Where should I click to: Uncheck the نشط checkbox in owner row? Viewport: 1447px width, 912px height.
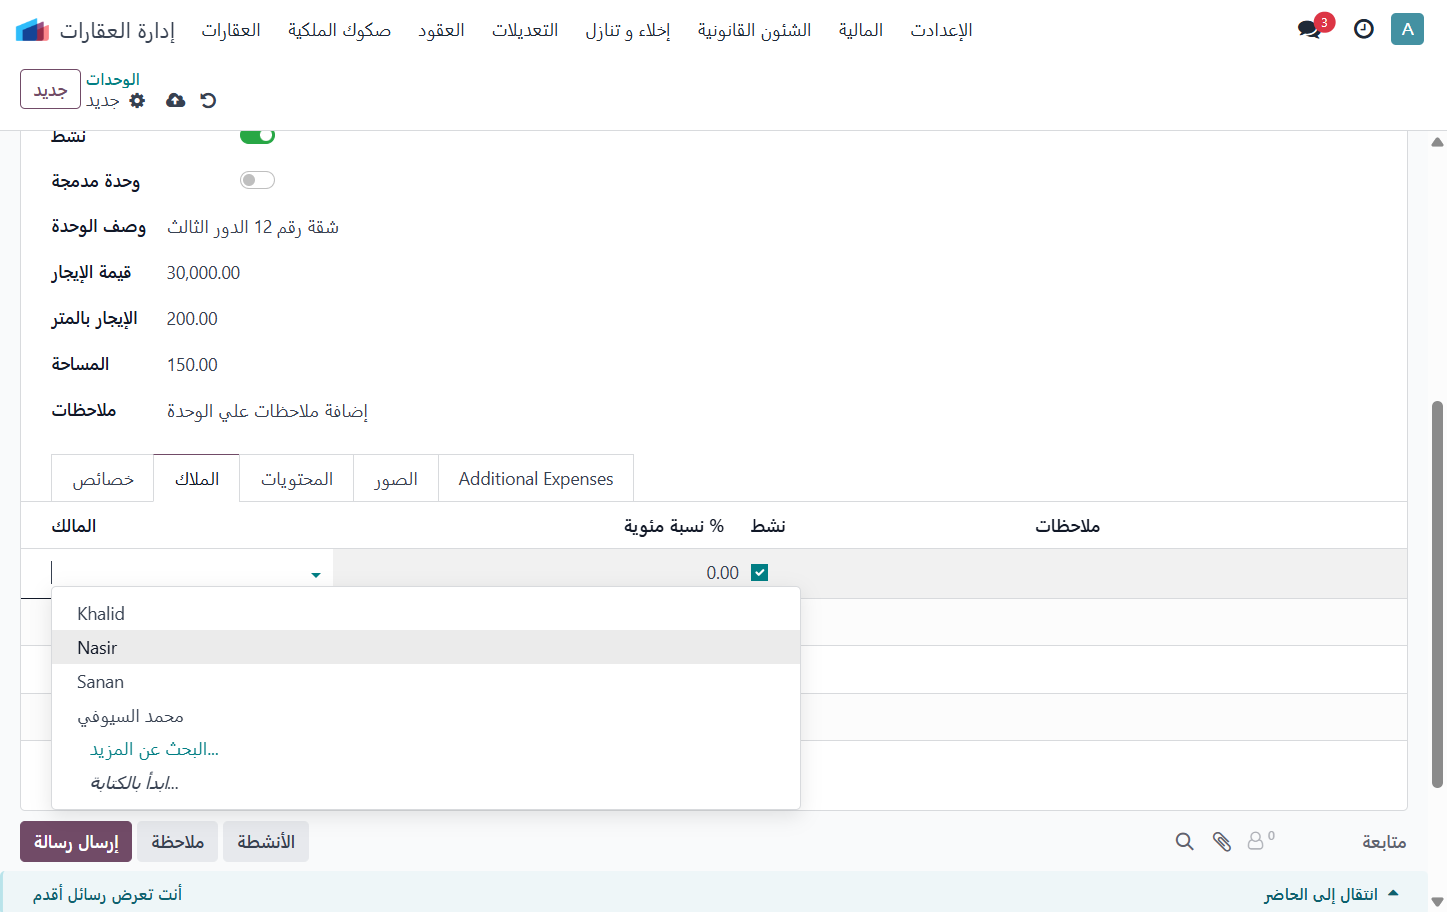click(760, 573)
